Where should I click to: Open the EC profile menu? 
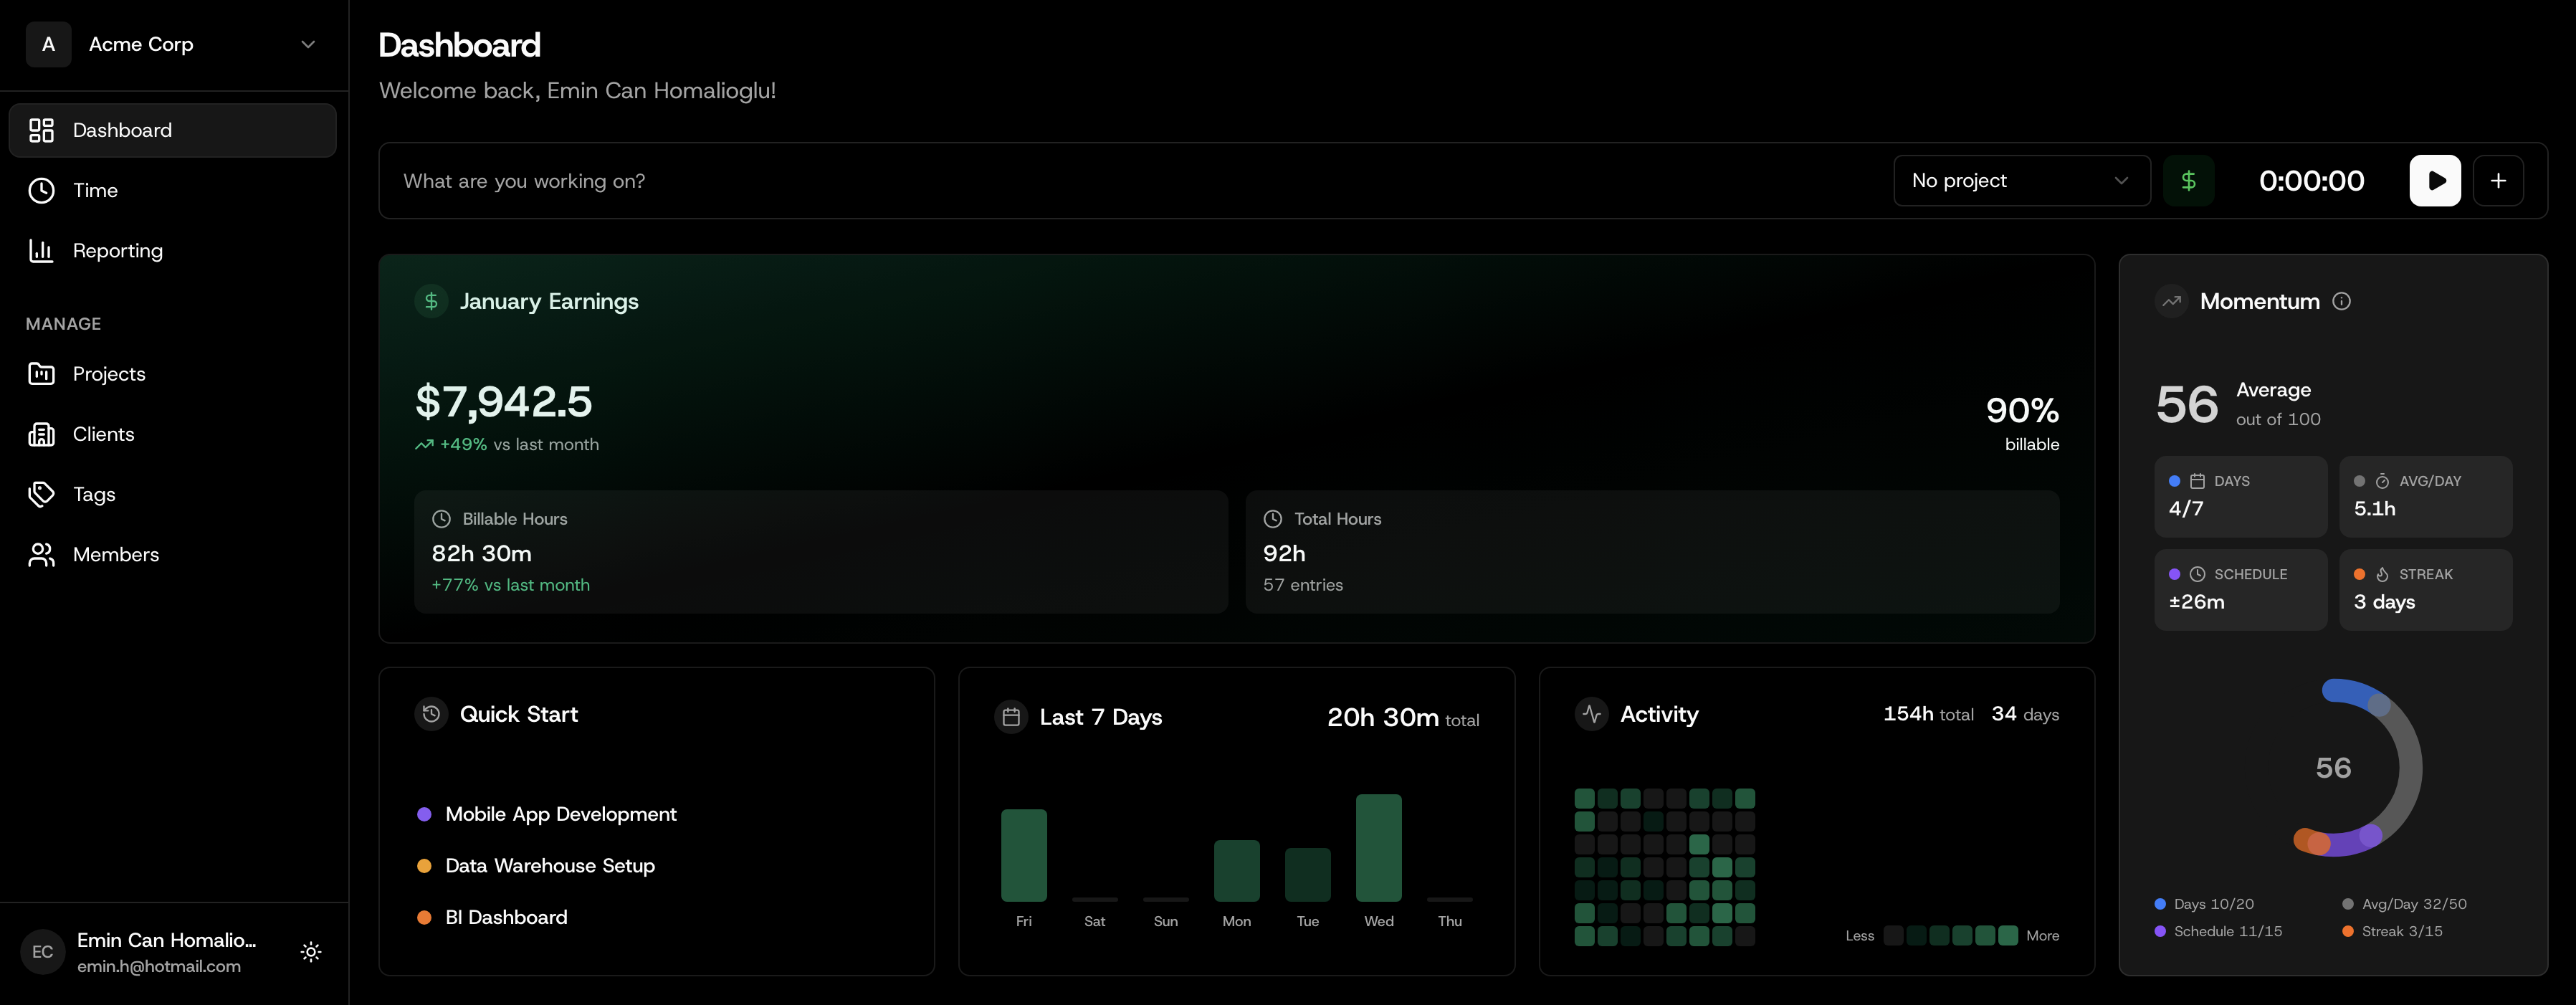[x=42, y=951]
